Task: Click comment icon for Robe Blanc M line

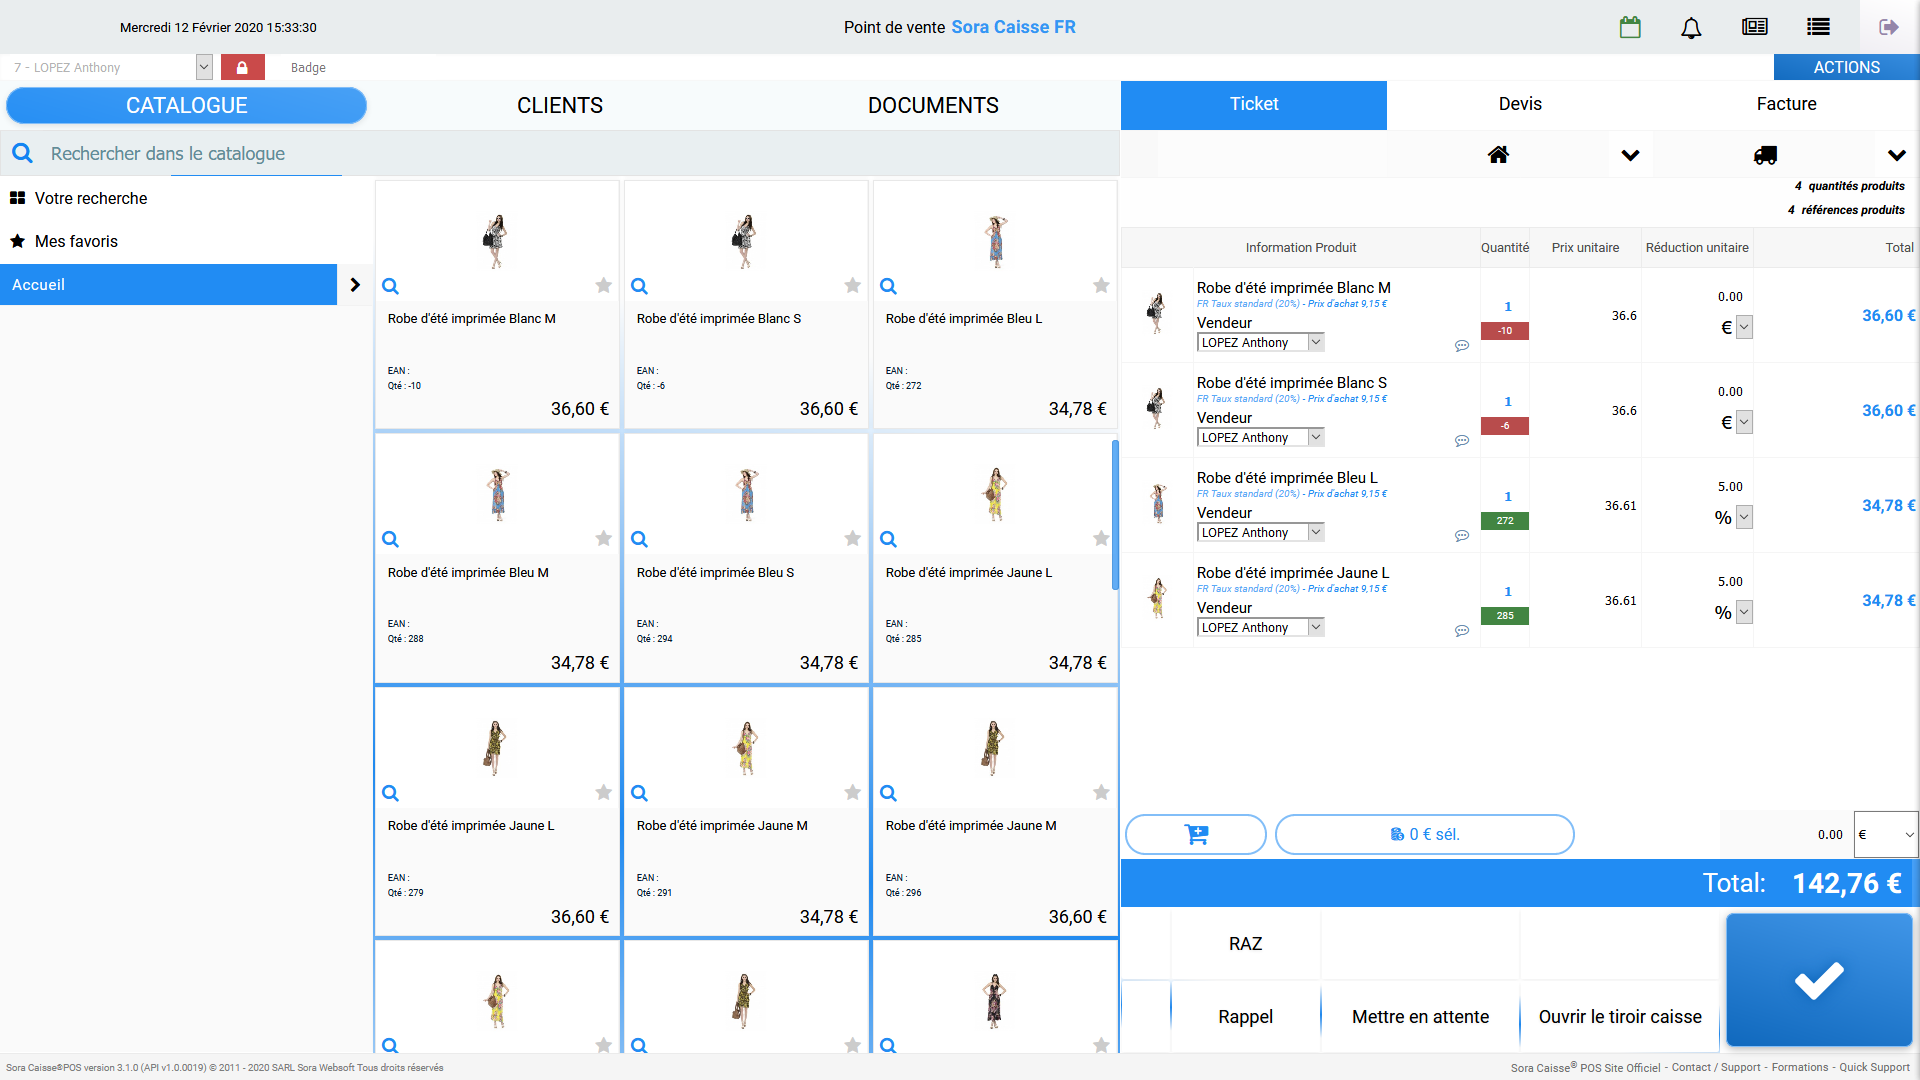Action: 1461,346
